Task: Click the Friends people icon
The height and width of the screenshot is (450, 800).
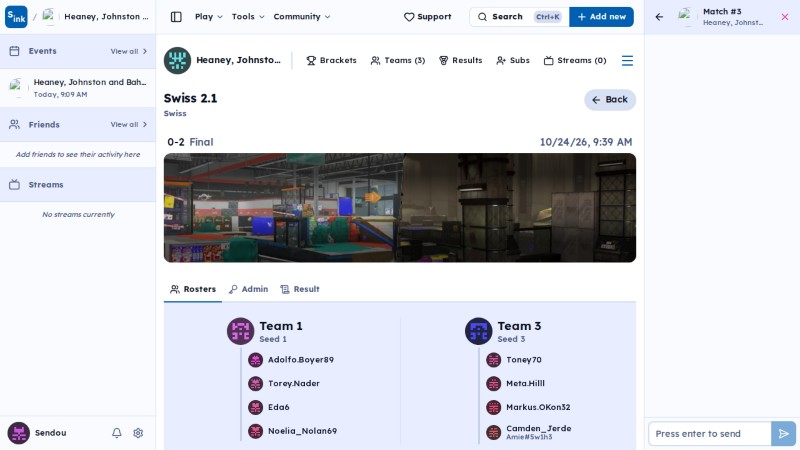Action: [14, 124]
